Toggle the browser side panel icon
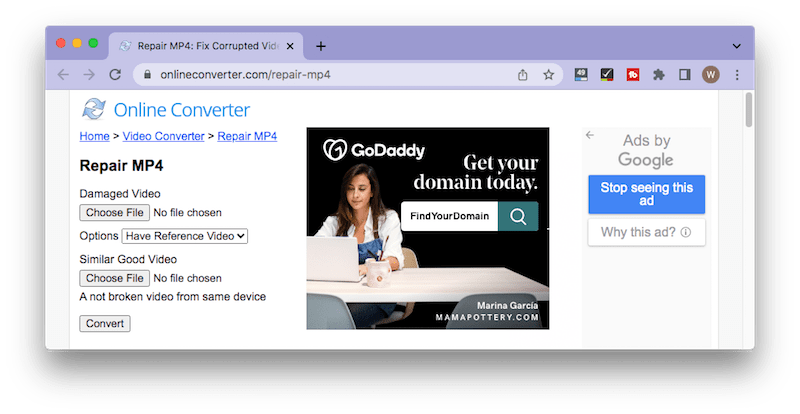This screenshot has height=414, width=800. tap(685, 75)
